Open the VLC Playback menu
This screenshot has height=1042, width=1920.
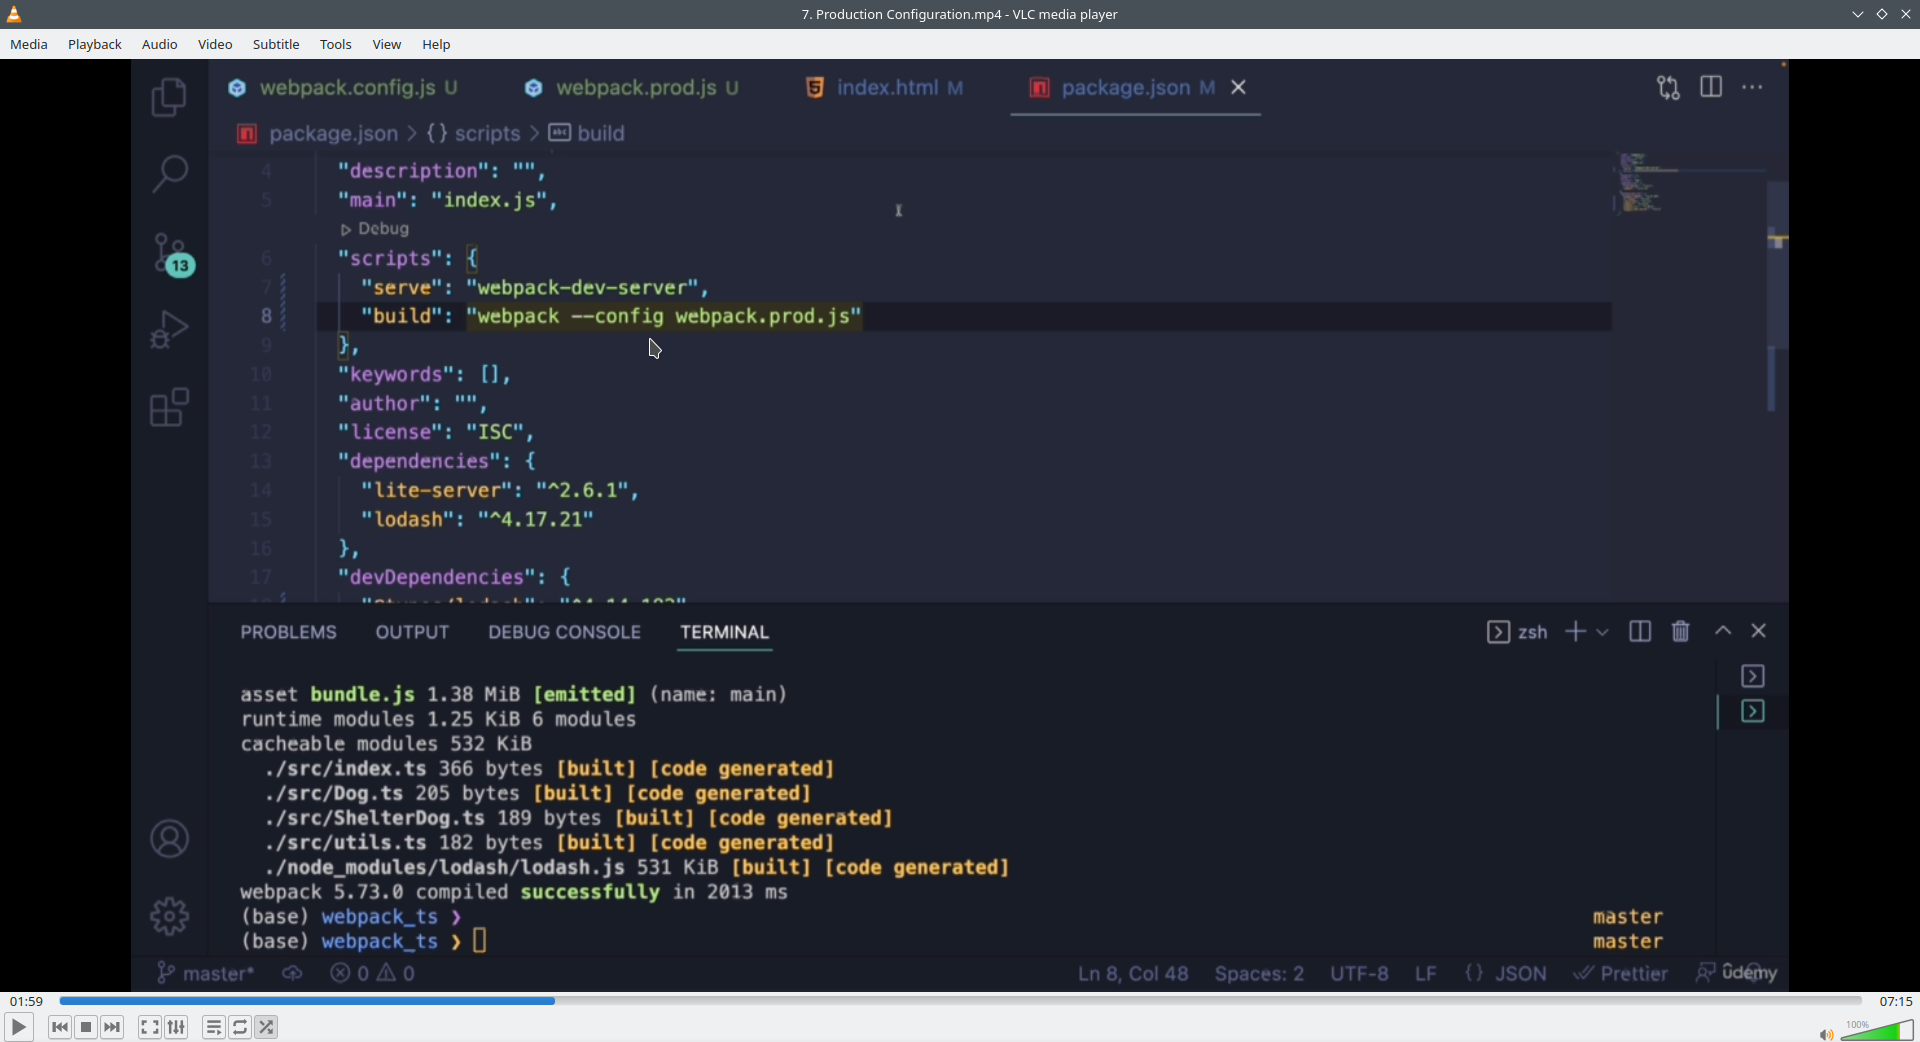(x=95, y=44)
